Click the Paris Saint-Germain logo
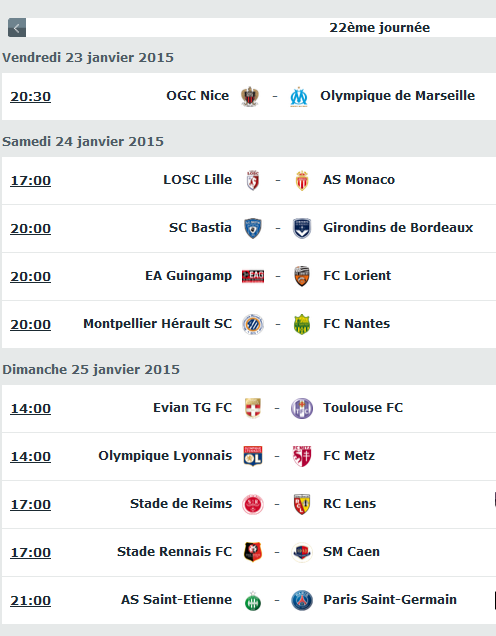Screen dimensions: 496x636 point(302,600)
